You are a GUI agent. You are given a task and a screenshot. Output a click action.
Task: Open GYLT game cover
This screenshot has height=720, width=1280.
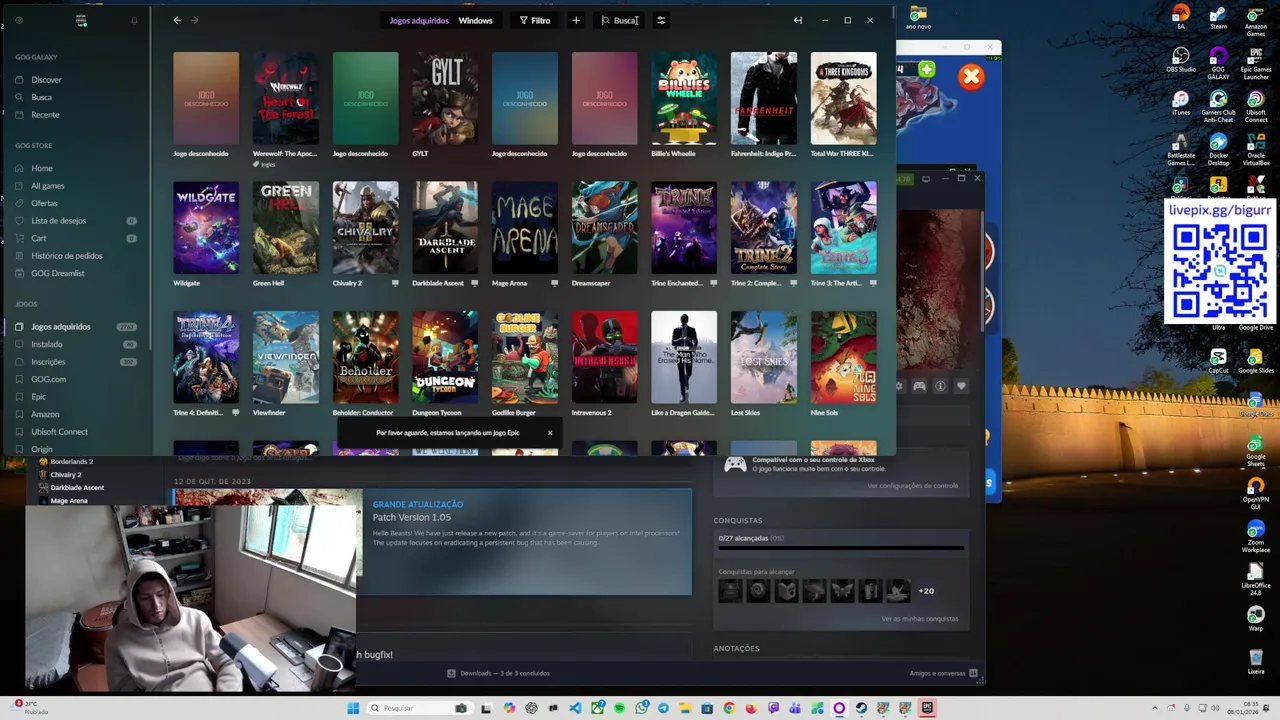click(x=445, y=99)
